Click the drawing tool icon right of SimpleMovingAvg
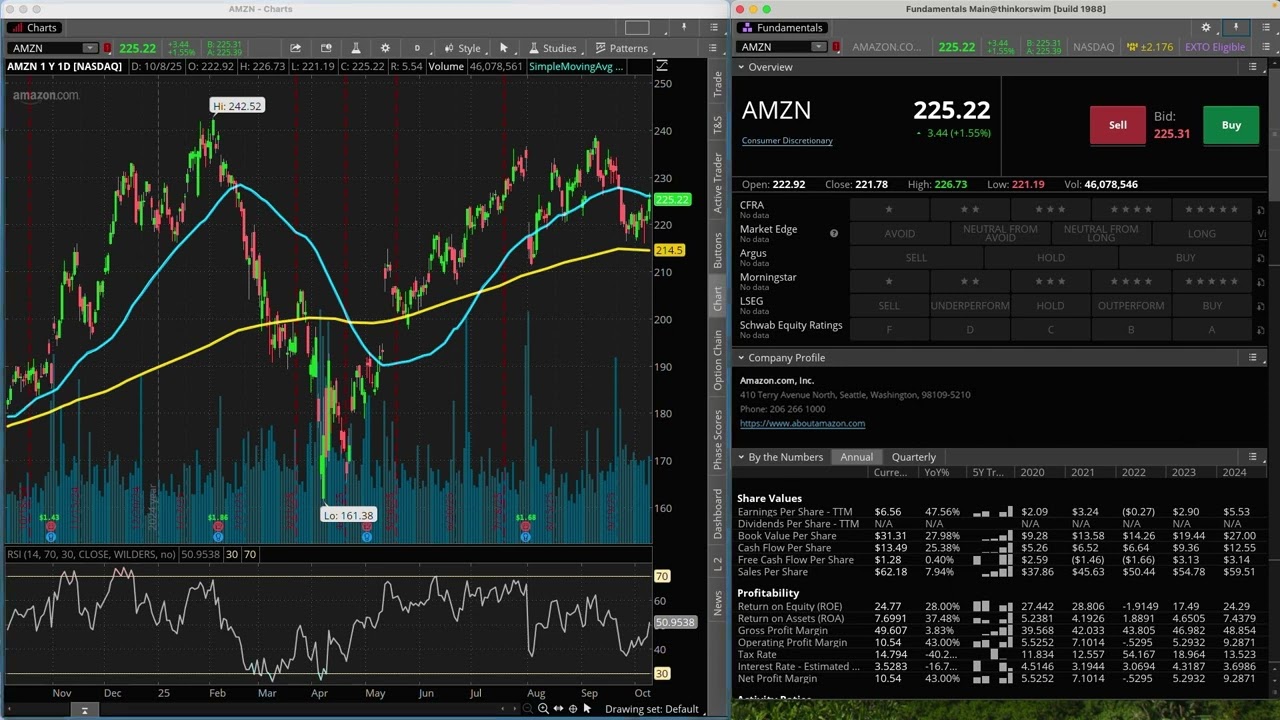 click(x=662, y=66)
